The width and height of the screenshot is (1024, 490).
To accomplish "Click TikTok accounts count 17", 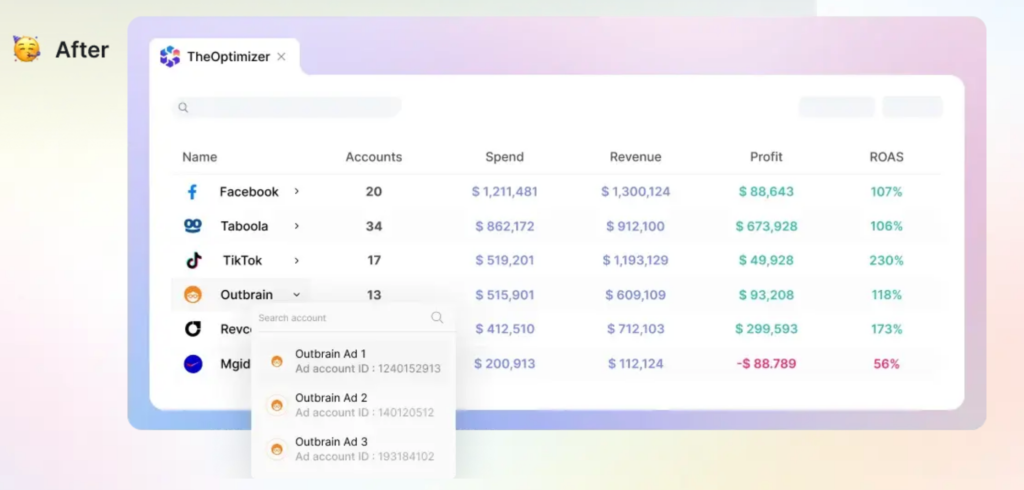I will tap(374, 261).
